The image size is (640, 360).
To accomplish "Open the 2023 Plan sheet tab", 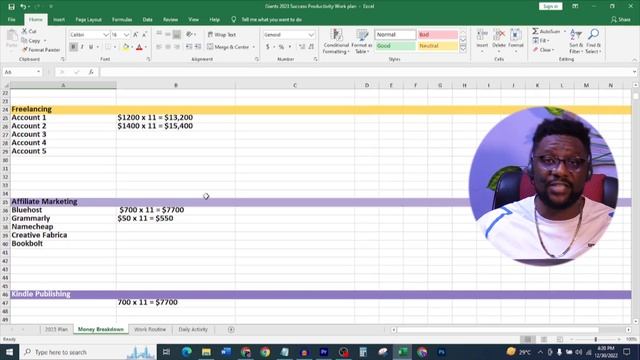I will point(56,329).
